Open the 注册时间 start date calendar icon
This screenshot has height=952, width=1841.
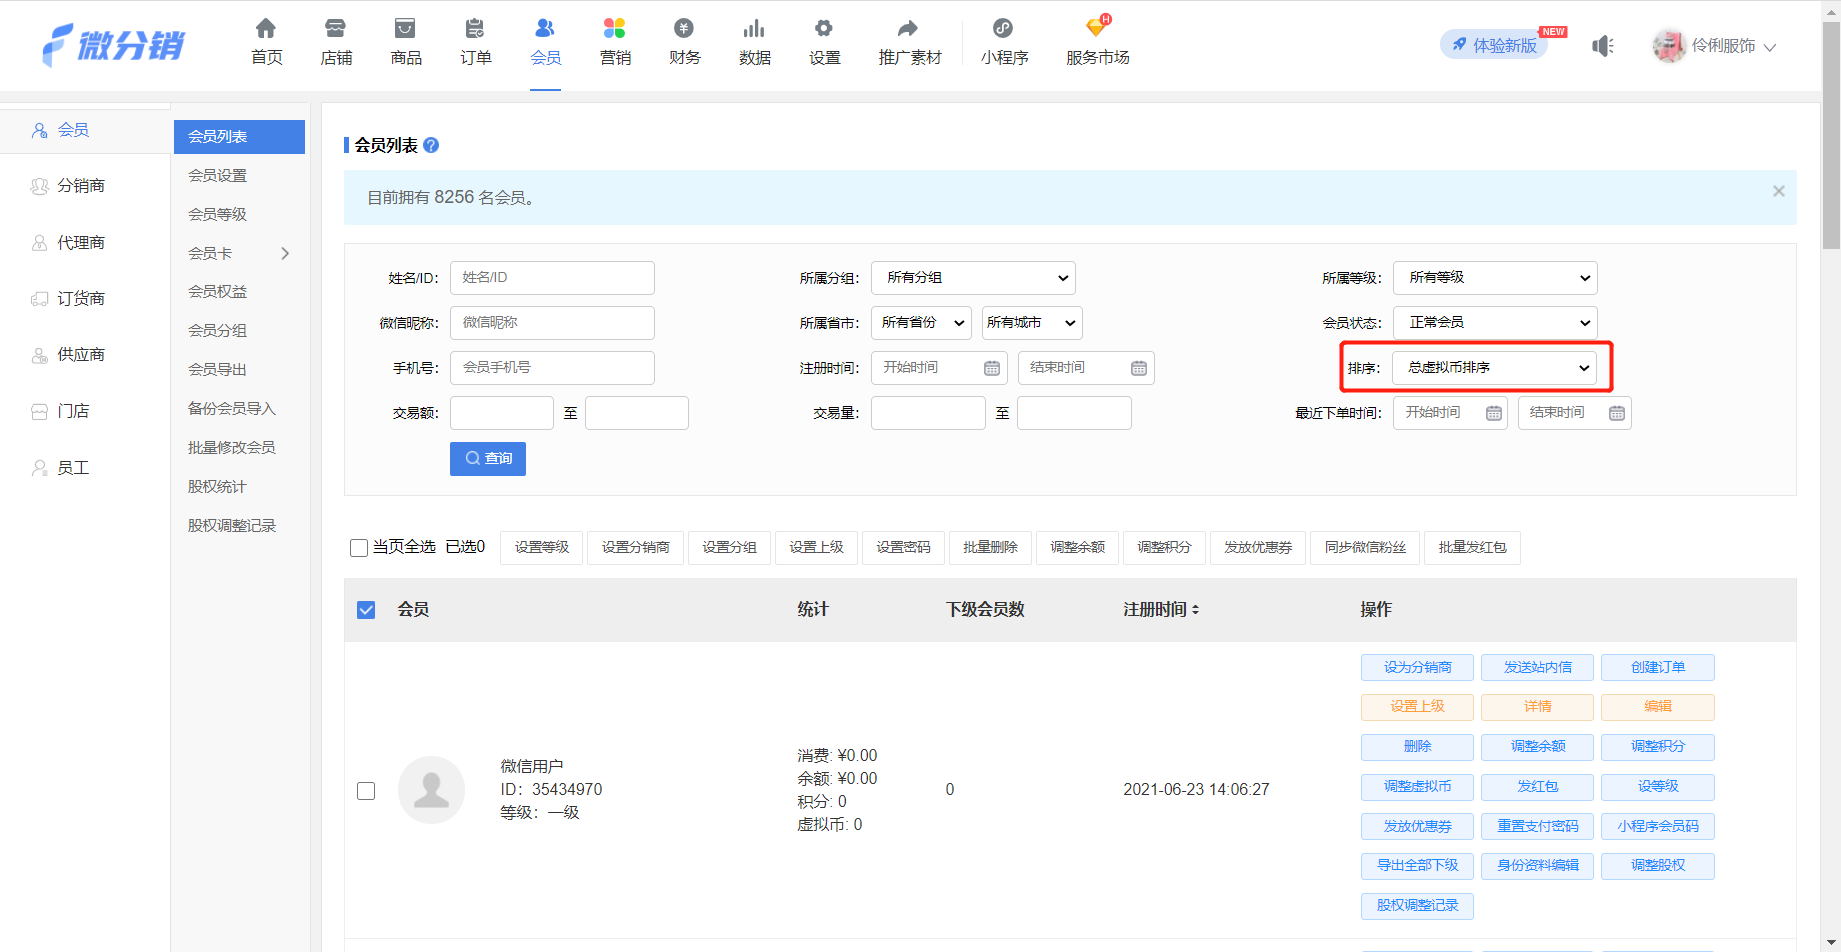(991, 368)
